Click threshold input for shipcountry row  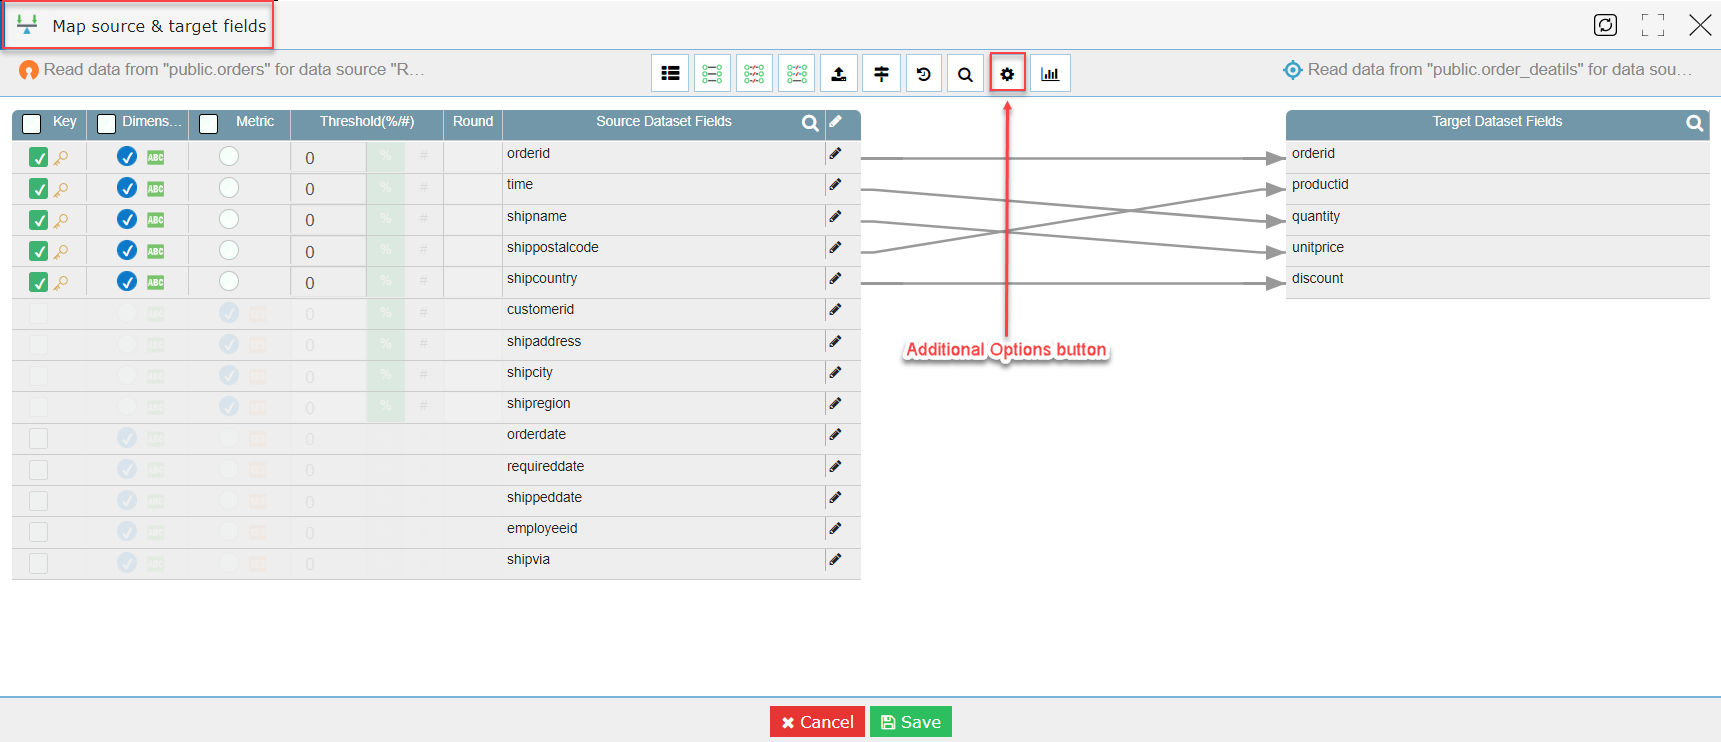[x=329, y=283]
